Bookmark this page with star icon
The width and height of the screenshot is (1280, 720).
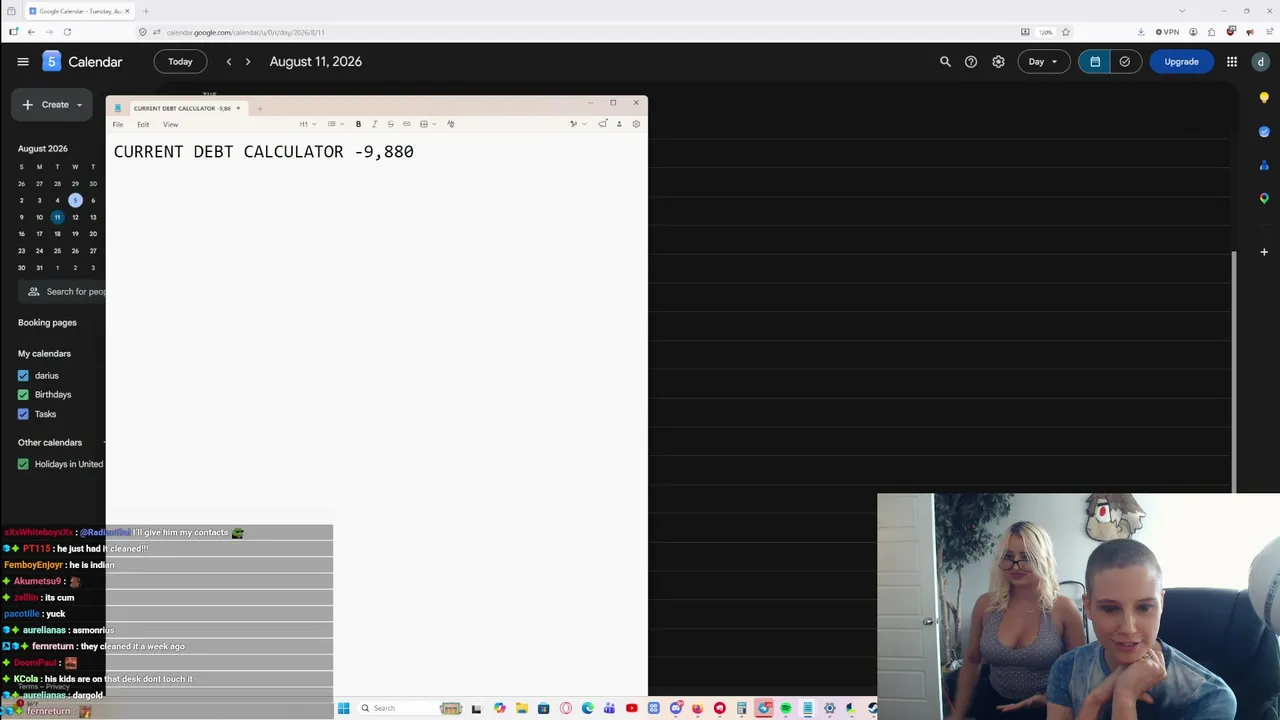pos(1066,32)
